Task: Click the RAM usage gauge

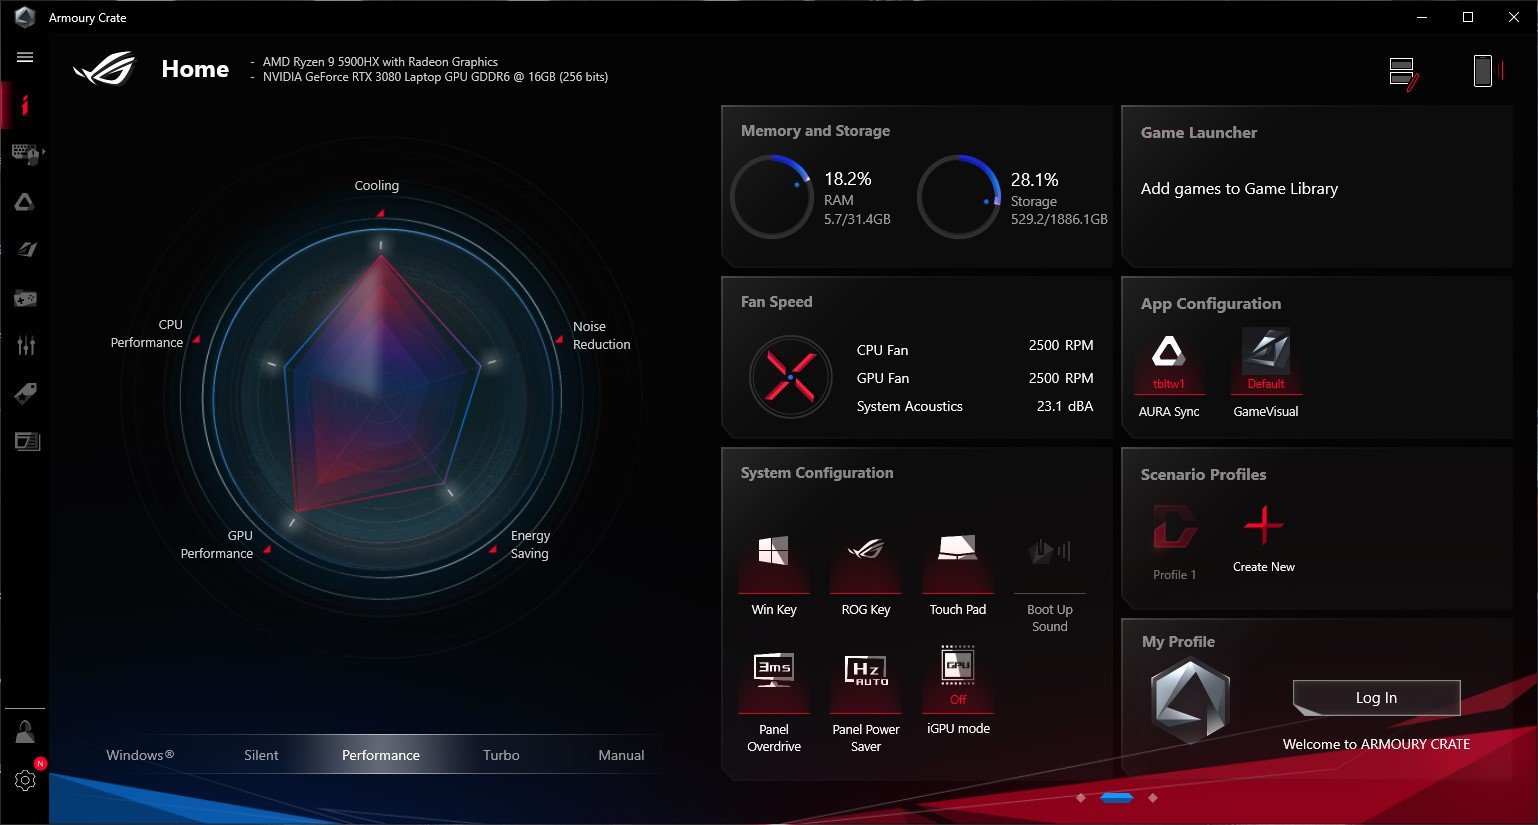Action: pos(771,196)
